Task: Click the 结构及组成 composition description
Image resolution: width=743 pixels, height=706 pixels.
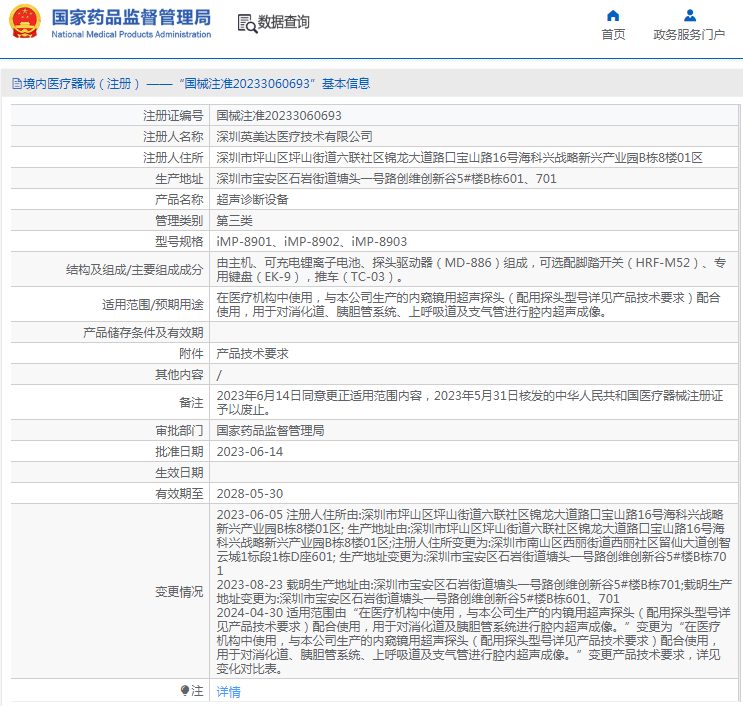Action: [471, 270]
